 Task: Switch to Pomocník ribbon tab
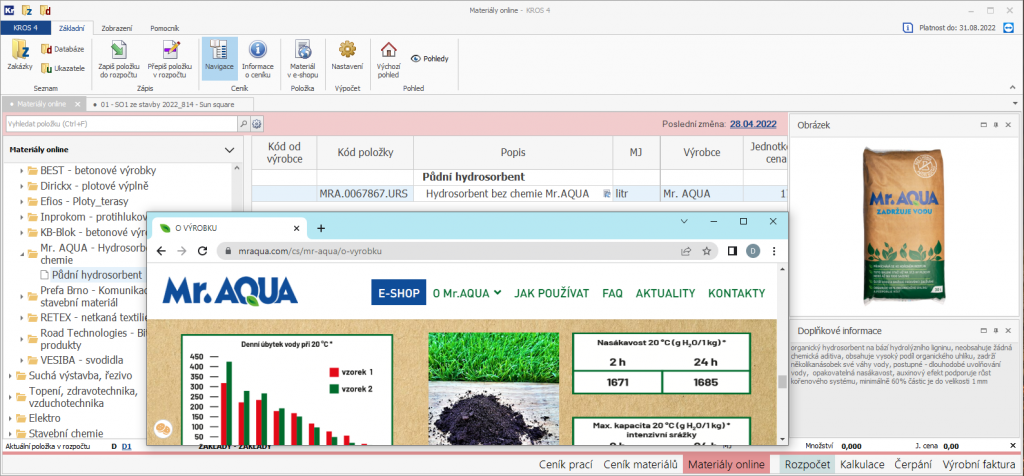click(165, 28)
